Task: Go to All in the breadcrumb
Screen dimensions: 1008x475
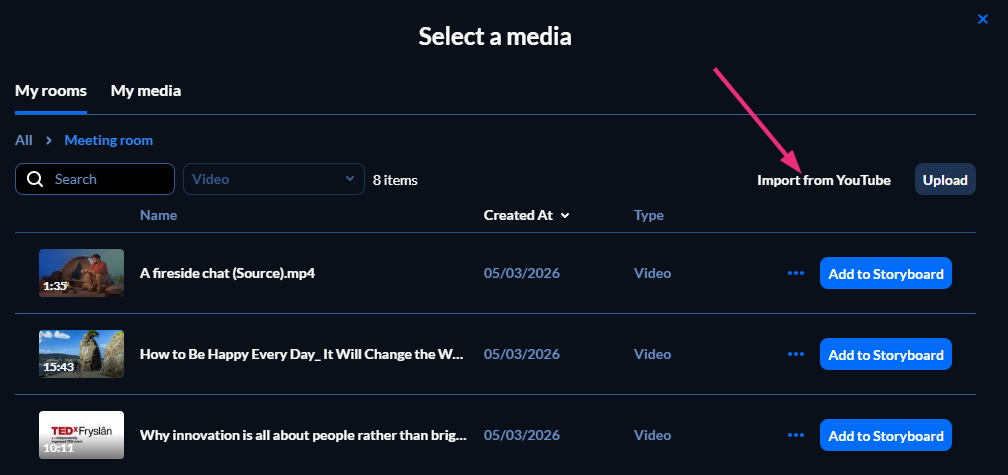Action: (x=24, y=141)
